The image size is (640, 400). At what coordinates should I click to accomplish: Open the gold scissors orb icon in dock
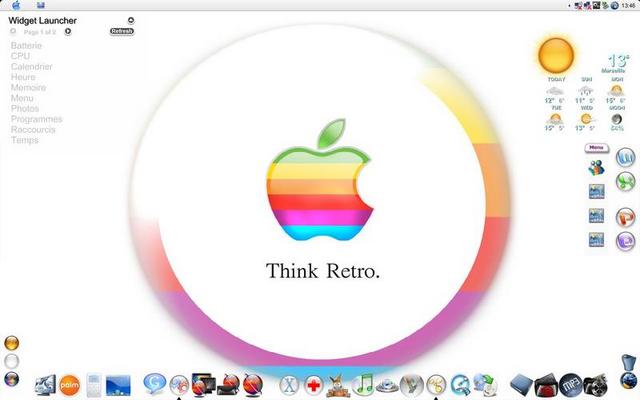(436, 385)
